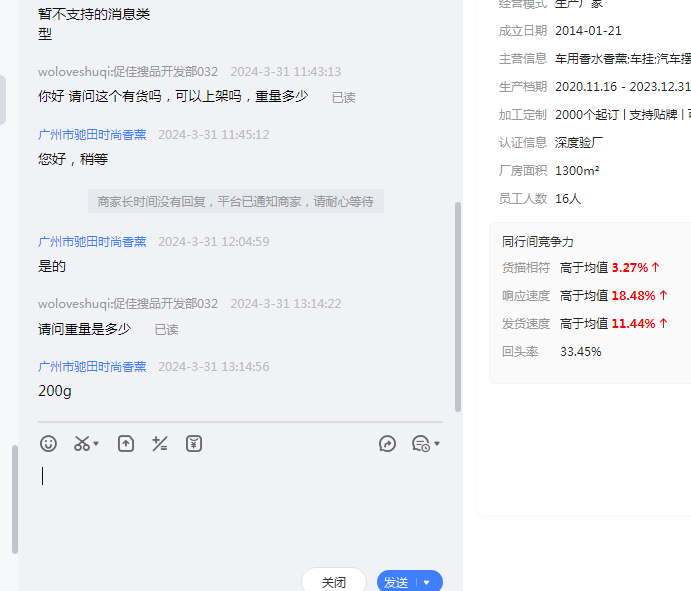This screenshot has height=591, width=691.
Task: Open the chat history clock icon
Action: (x=420, y=443)
